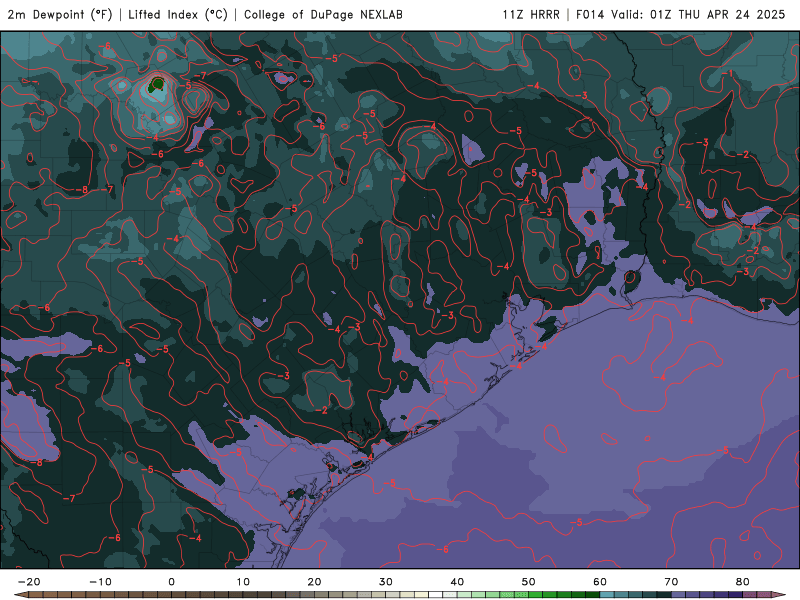
Task: Click the -1 lifted index contour label
Action: [x=728, y=74]
